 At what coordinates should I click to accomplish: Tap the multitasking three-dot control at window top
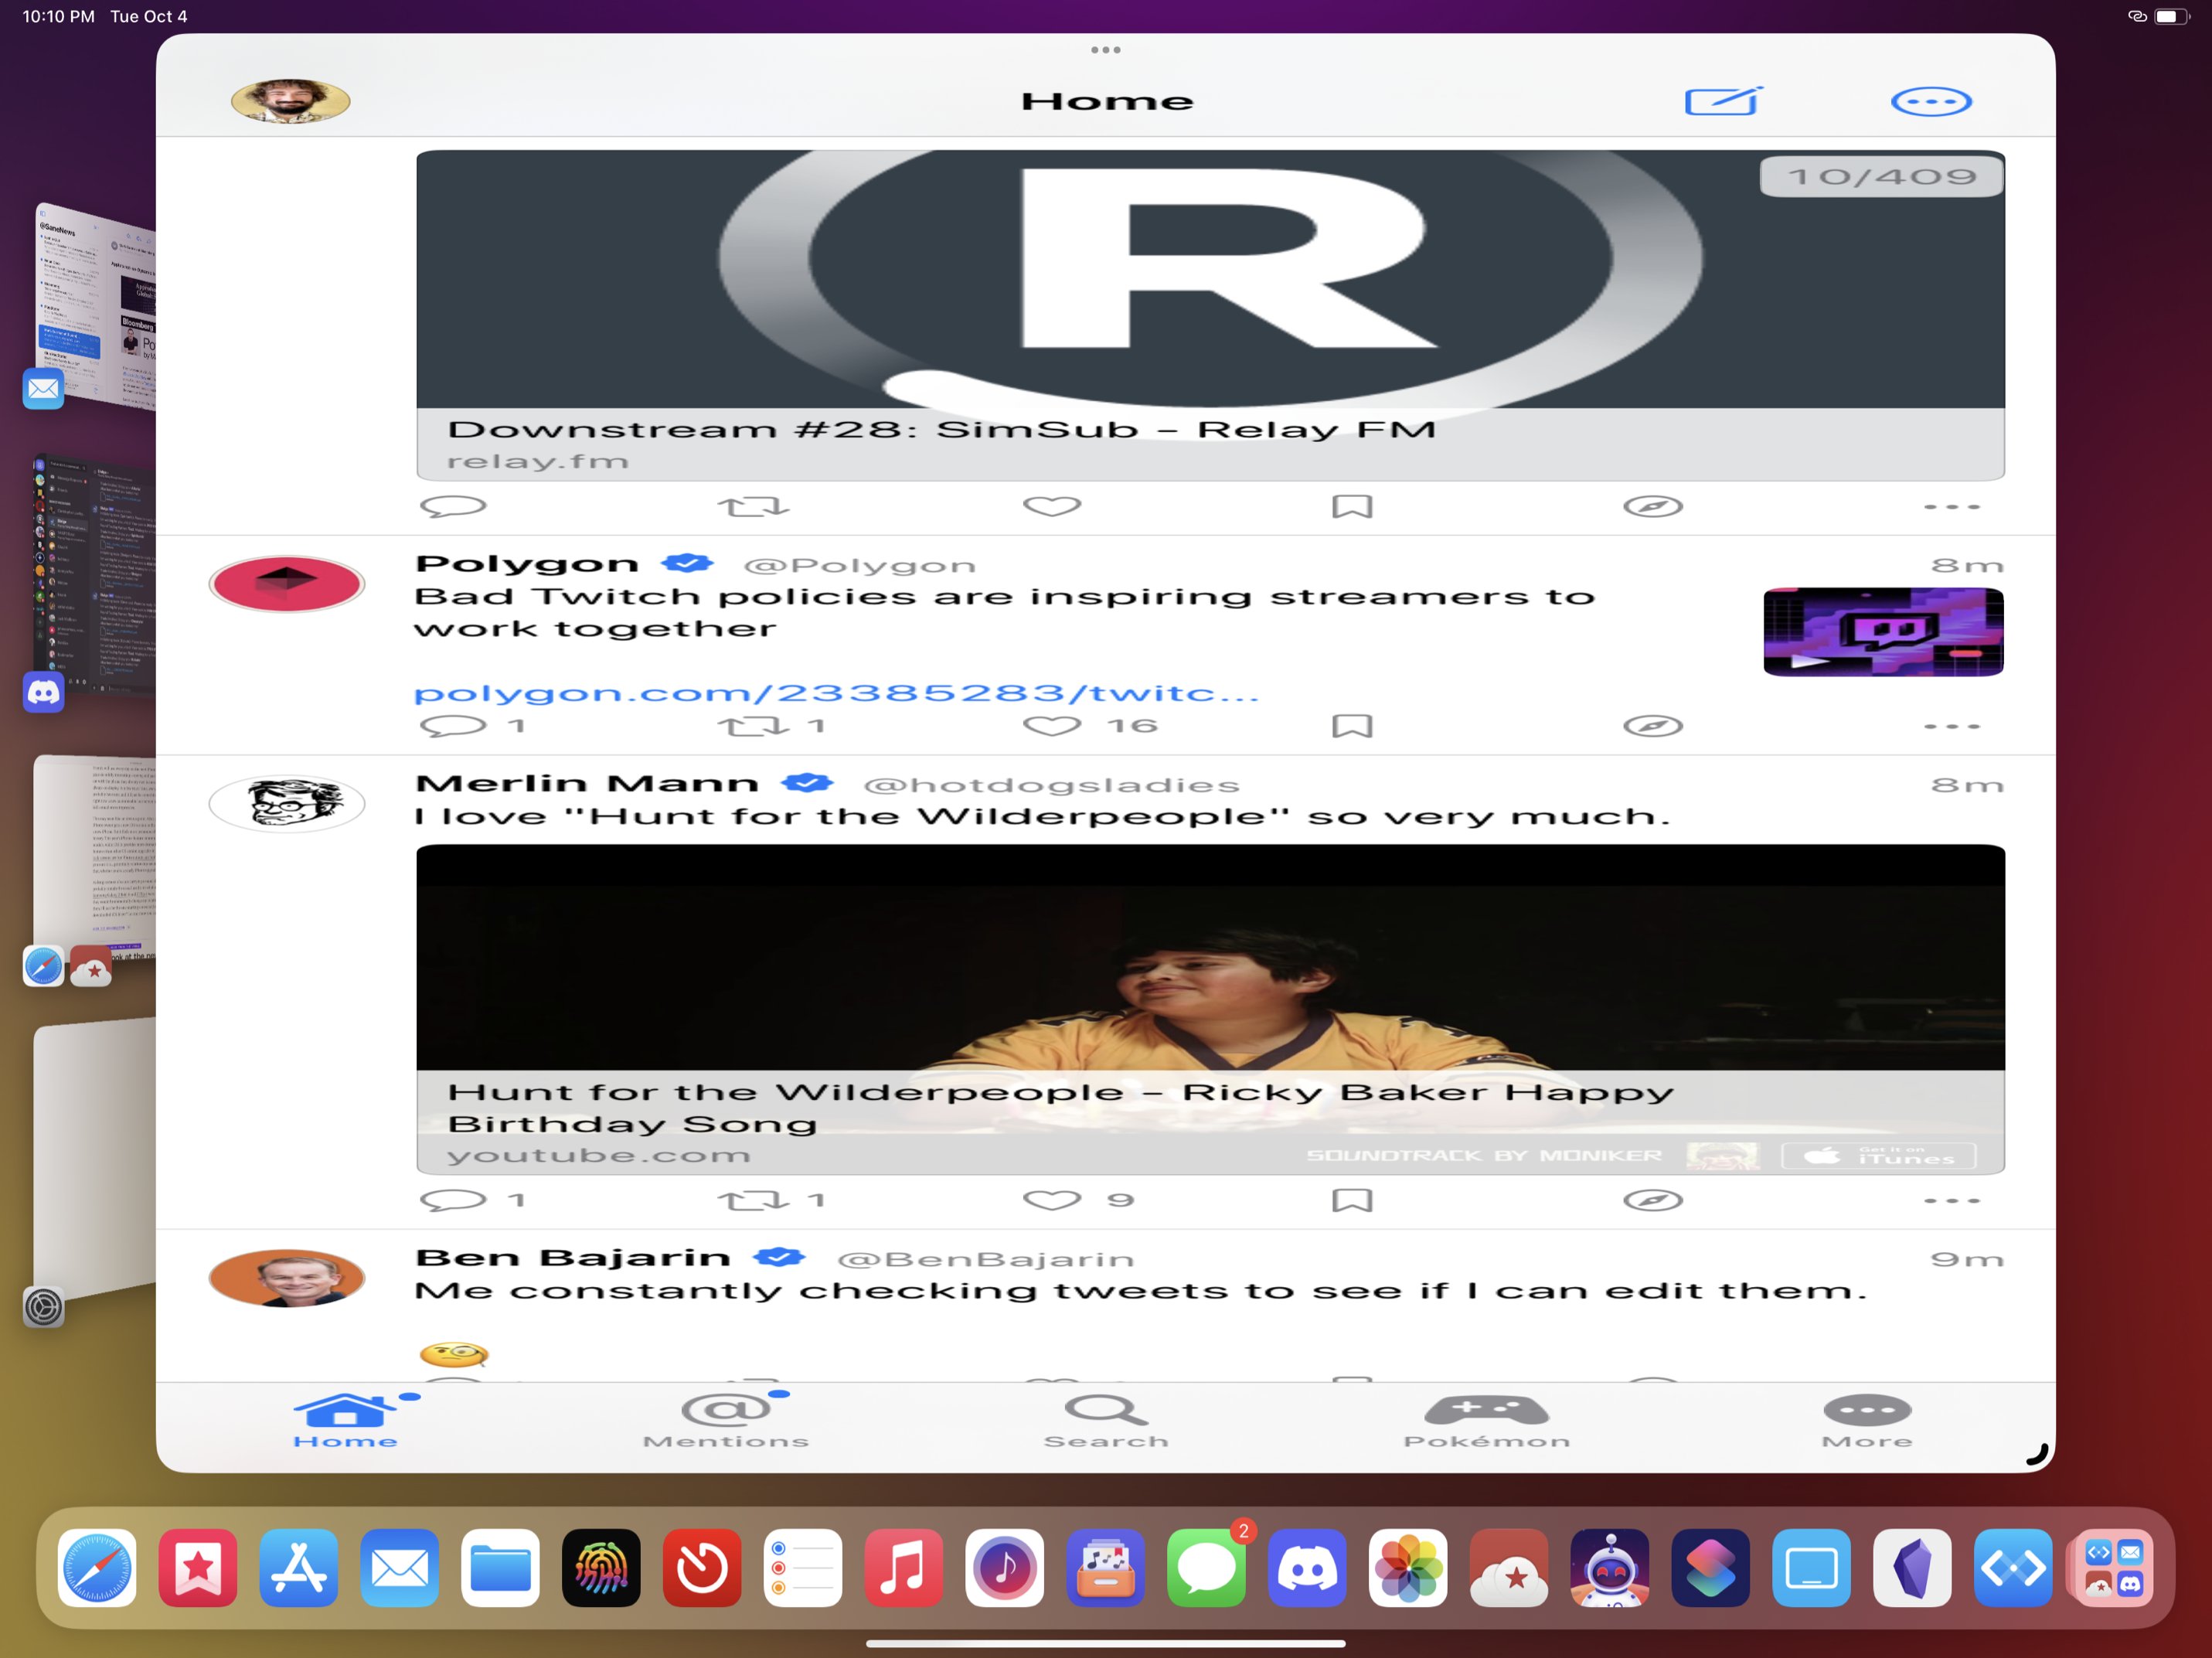pos(1105,49)
